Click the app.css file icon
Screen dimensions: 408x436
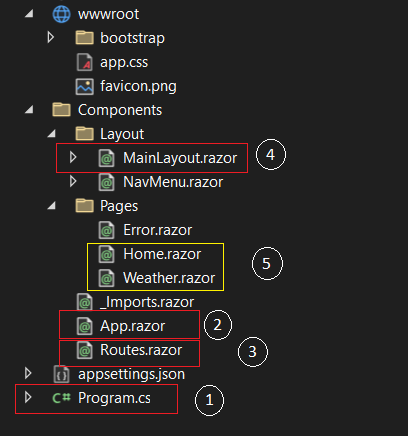84,62
